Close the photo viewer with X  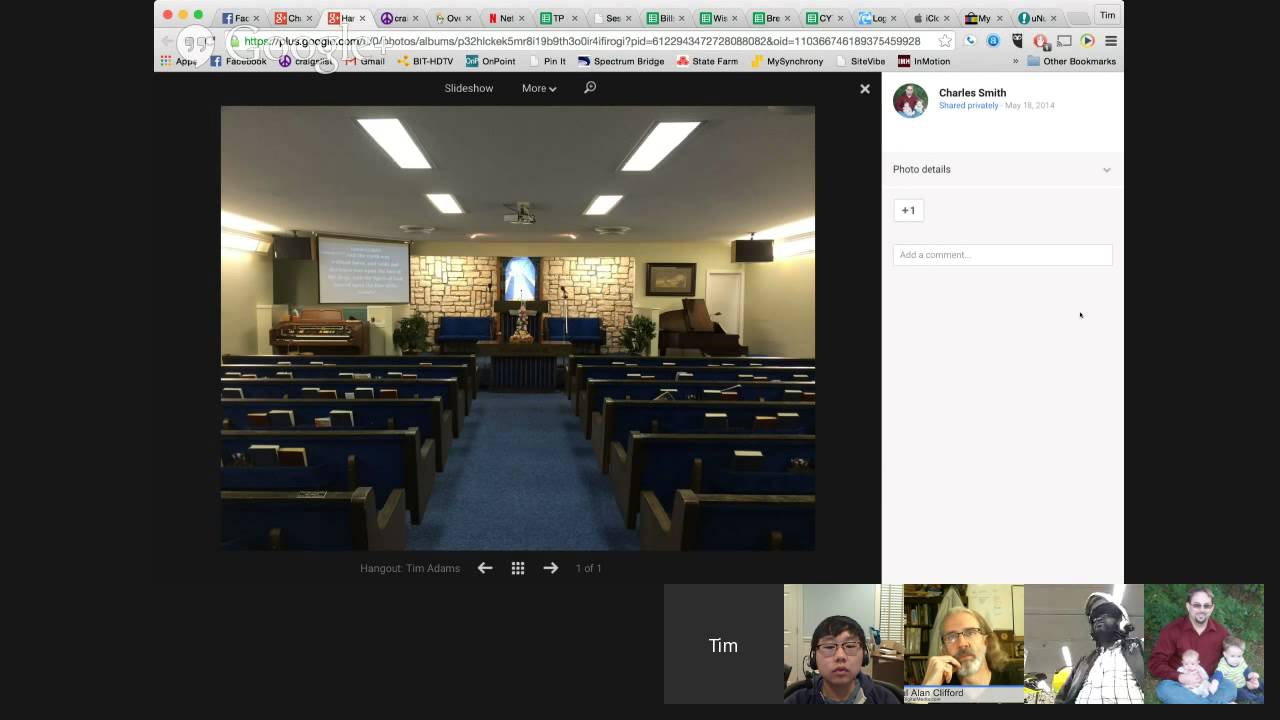tap(865, 89)
